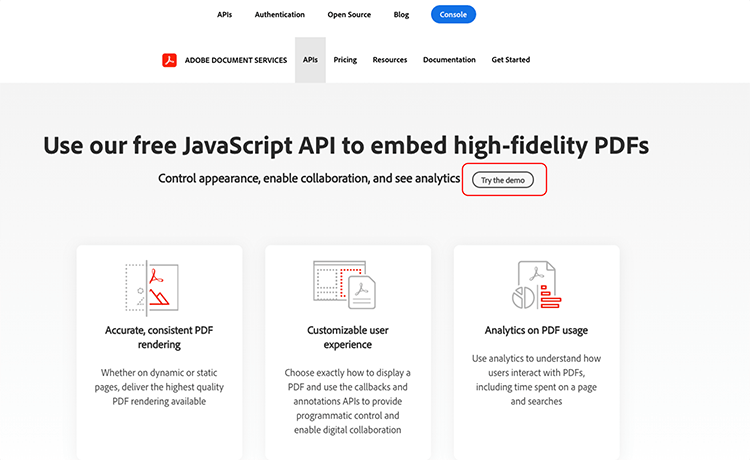Click the Customizable user experience heading
The width and height of the screenshot is (750, 460).
[348, 338]
